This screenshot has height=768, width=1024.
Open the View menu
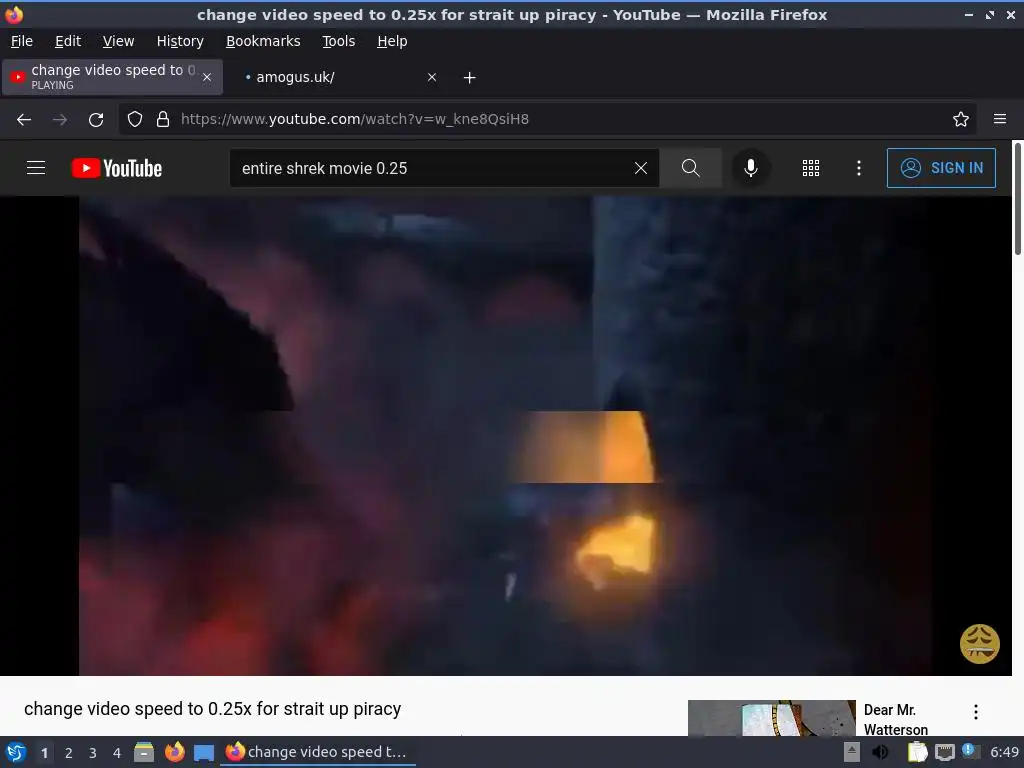point(118,41)
